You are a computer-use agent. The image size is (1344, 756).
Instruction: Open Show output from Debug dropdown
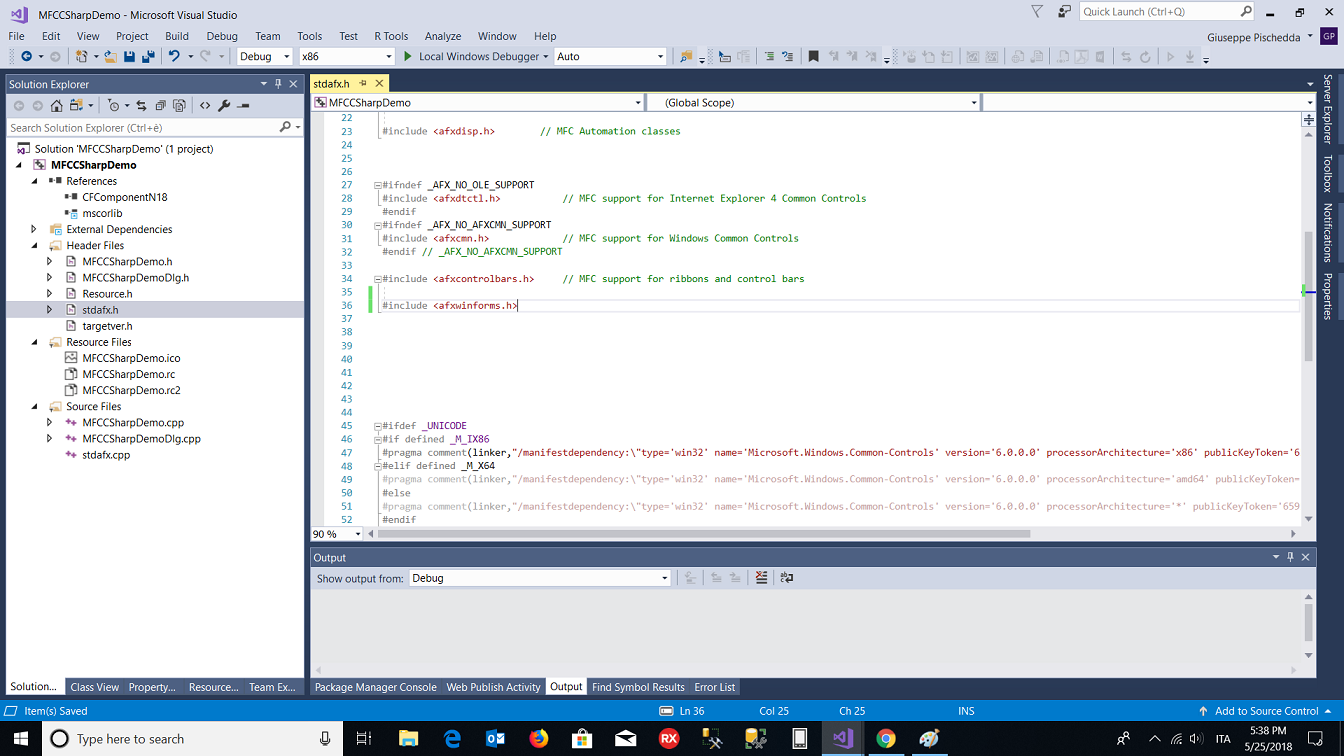[x=540, y=578]
